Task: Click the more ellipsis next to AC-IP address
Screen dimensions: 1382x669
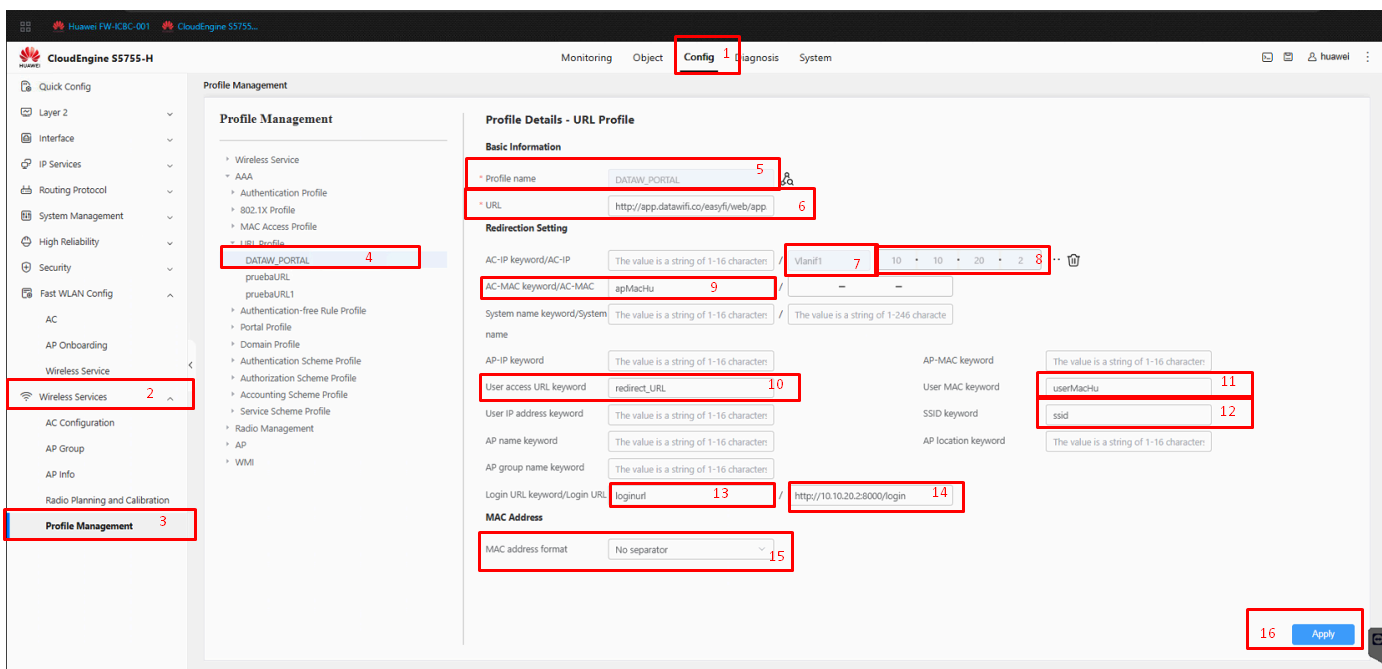Action: (1056, 260)
